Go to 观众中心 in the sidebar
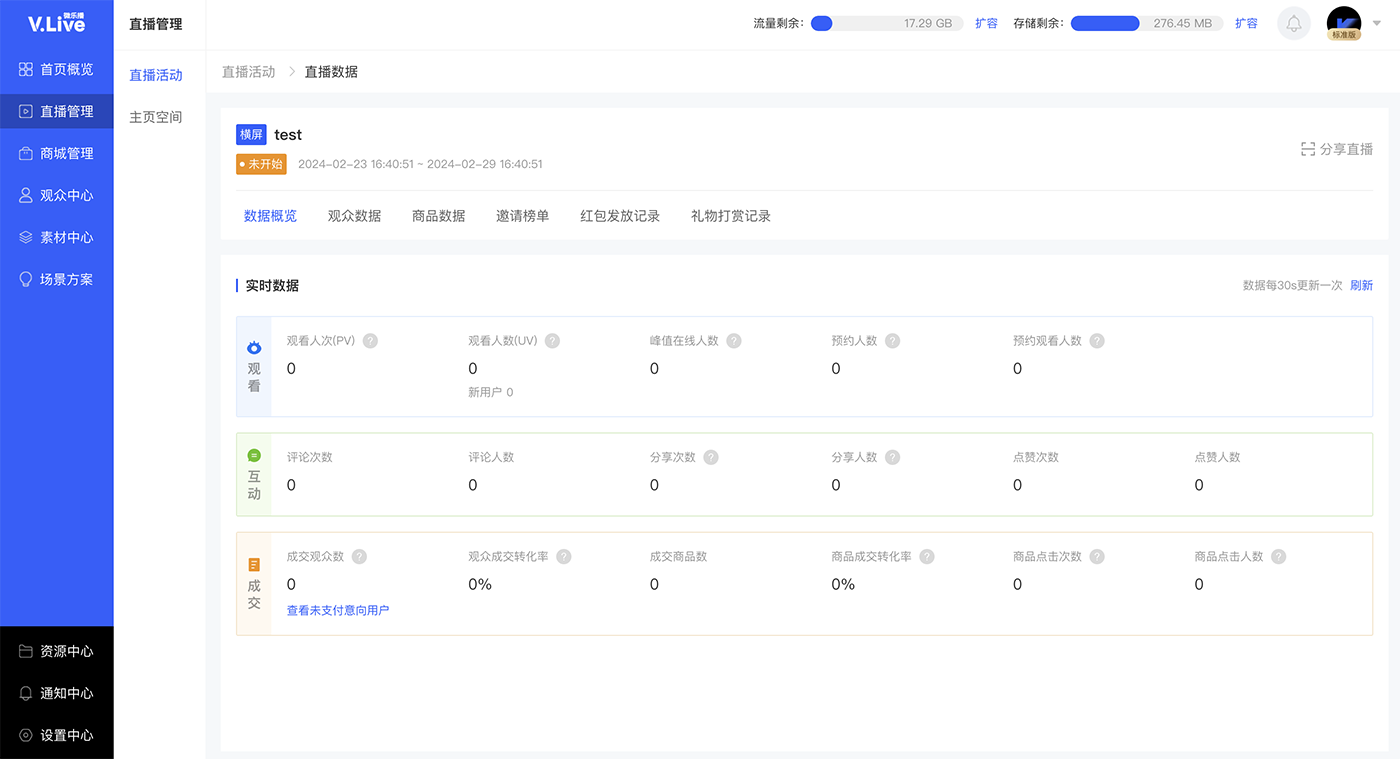This screenshot has width=1400, height=759. (57, 196)
